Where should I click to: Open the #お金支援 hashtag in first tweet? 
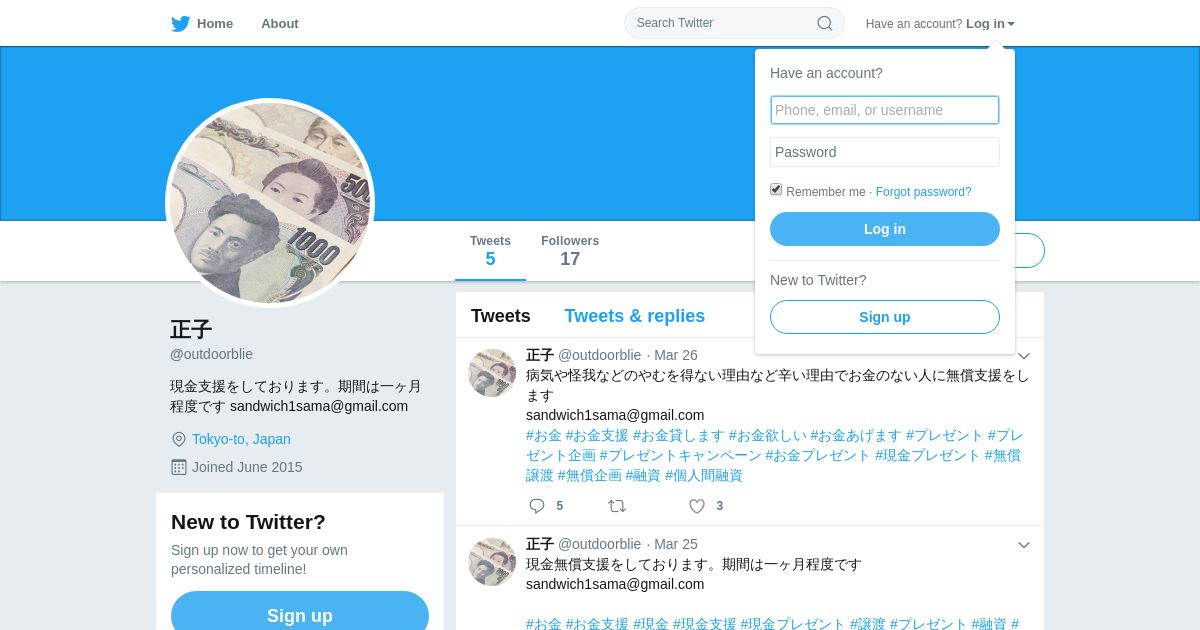coord(597,435)
